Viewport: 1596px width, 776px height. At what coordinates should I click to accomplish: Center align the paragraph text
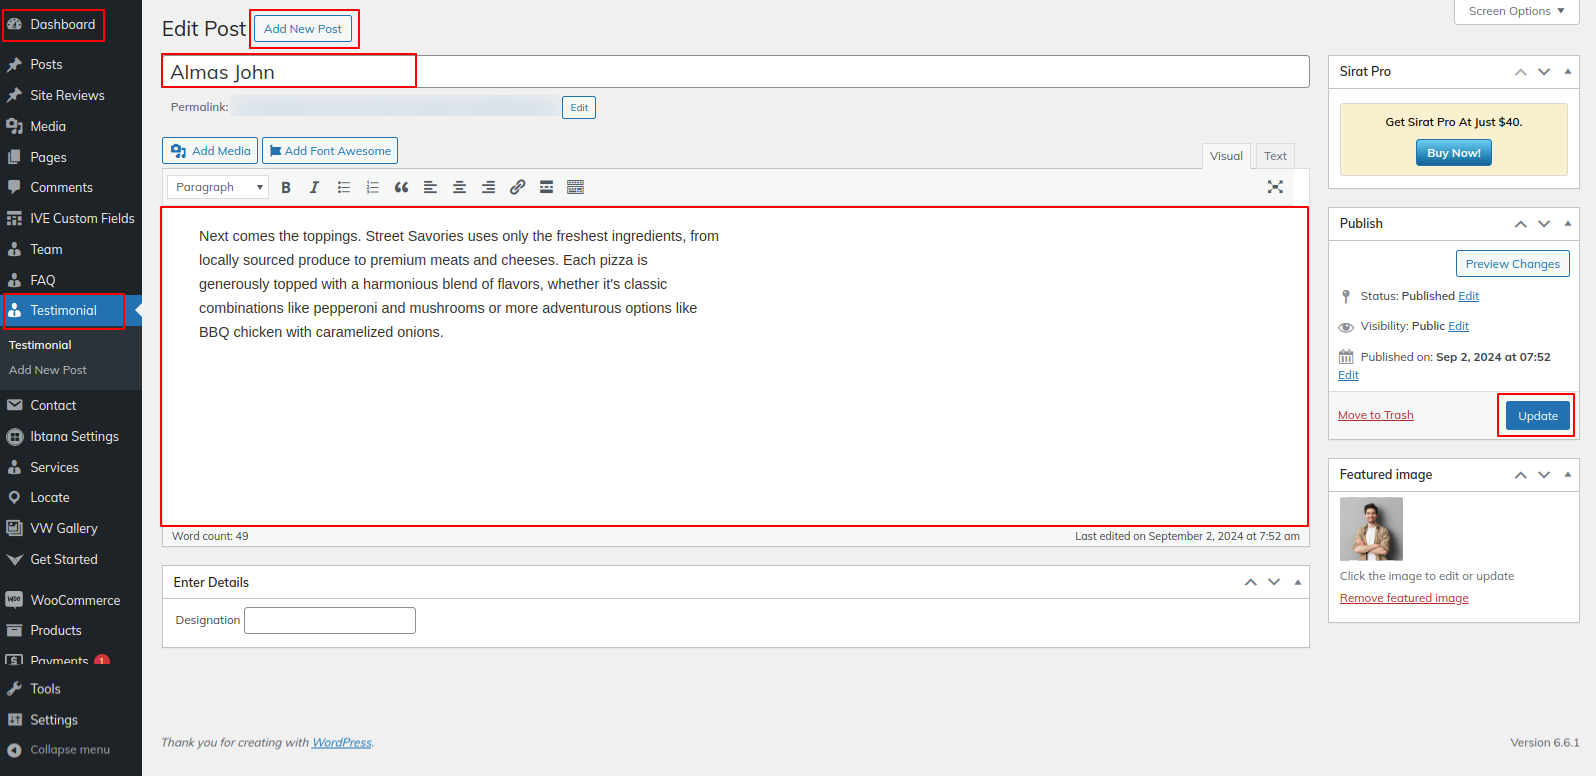coord(459,187)
